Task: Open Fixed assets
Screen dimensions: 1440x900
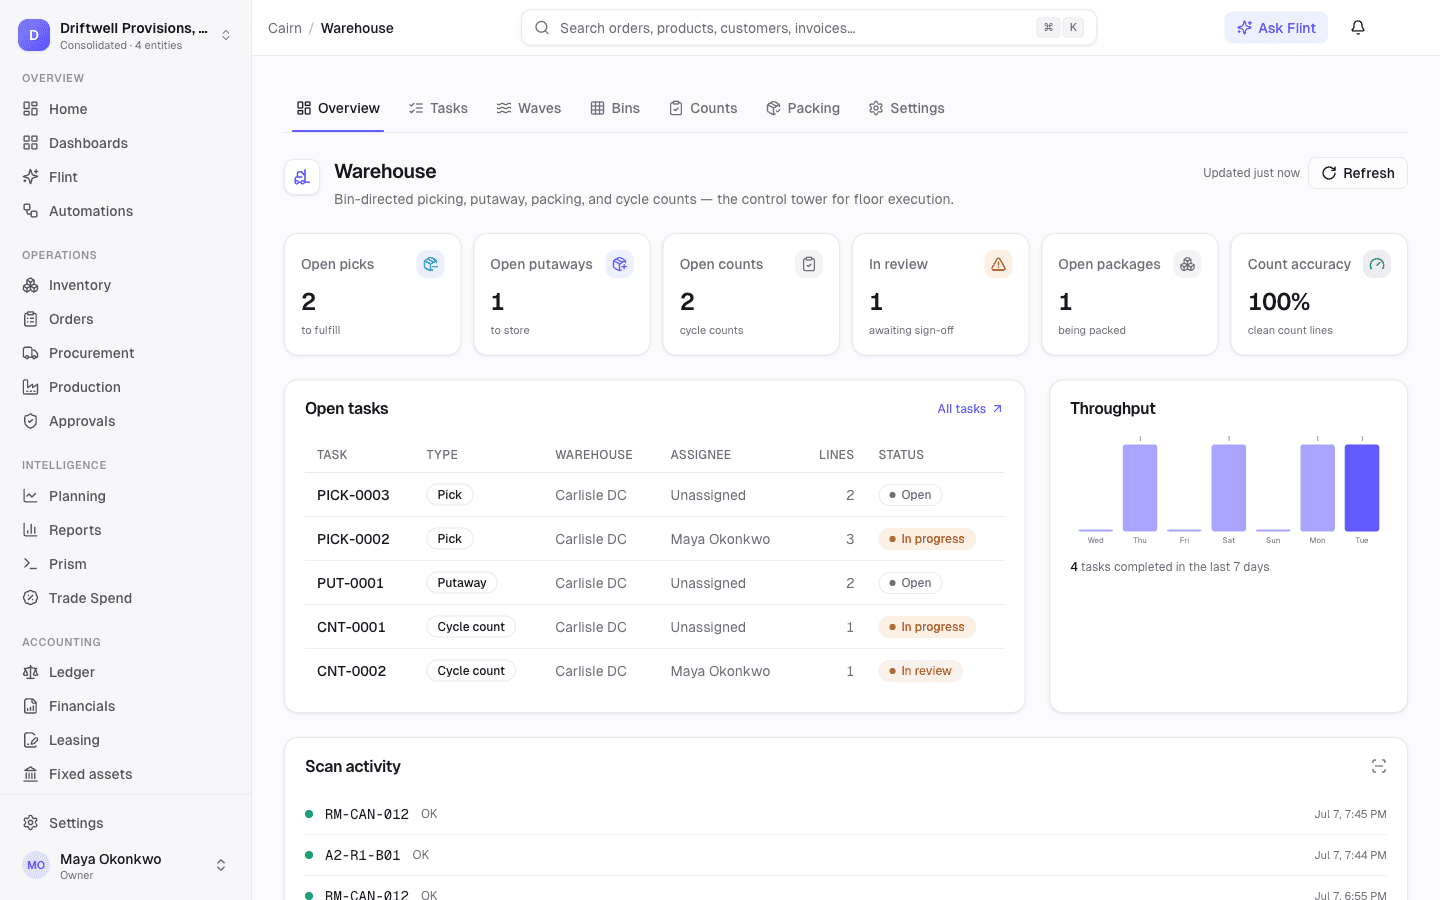Action: click(125, 774)
